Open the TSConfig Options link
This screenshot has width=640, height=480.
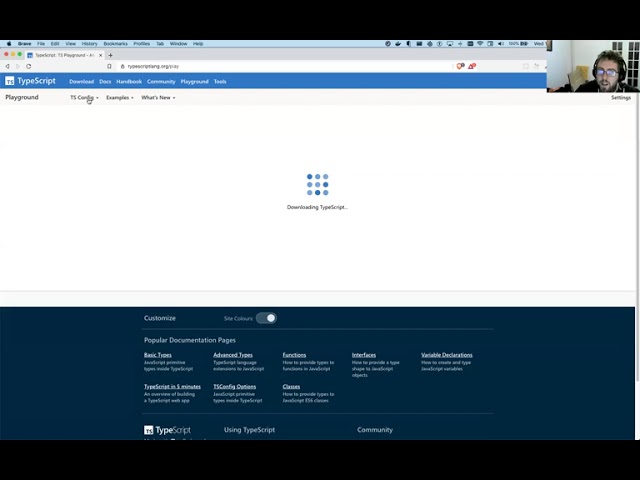tap(234, 387)
